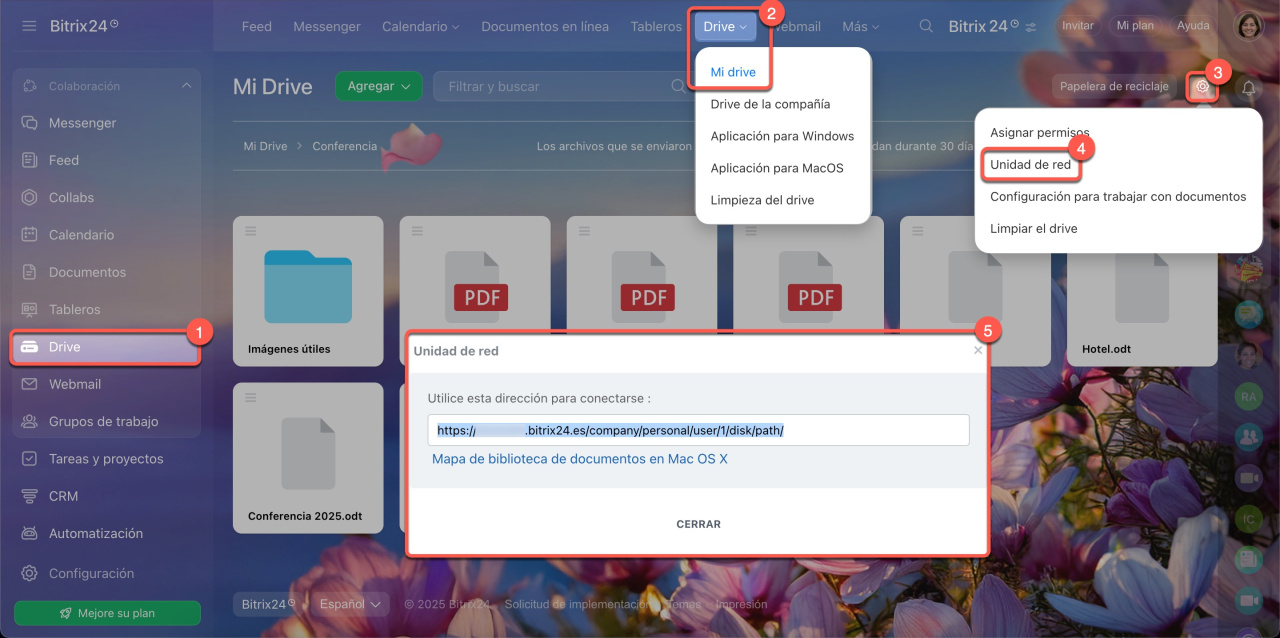
Task: Click Conferencia breadcrumb link
Action: pos(344,146)
